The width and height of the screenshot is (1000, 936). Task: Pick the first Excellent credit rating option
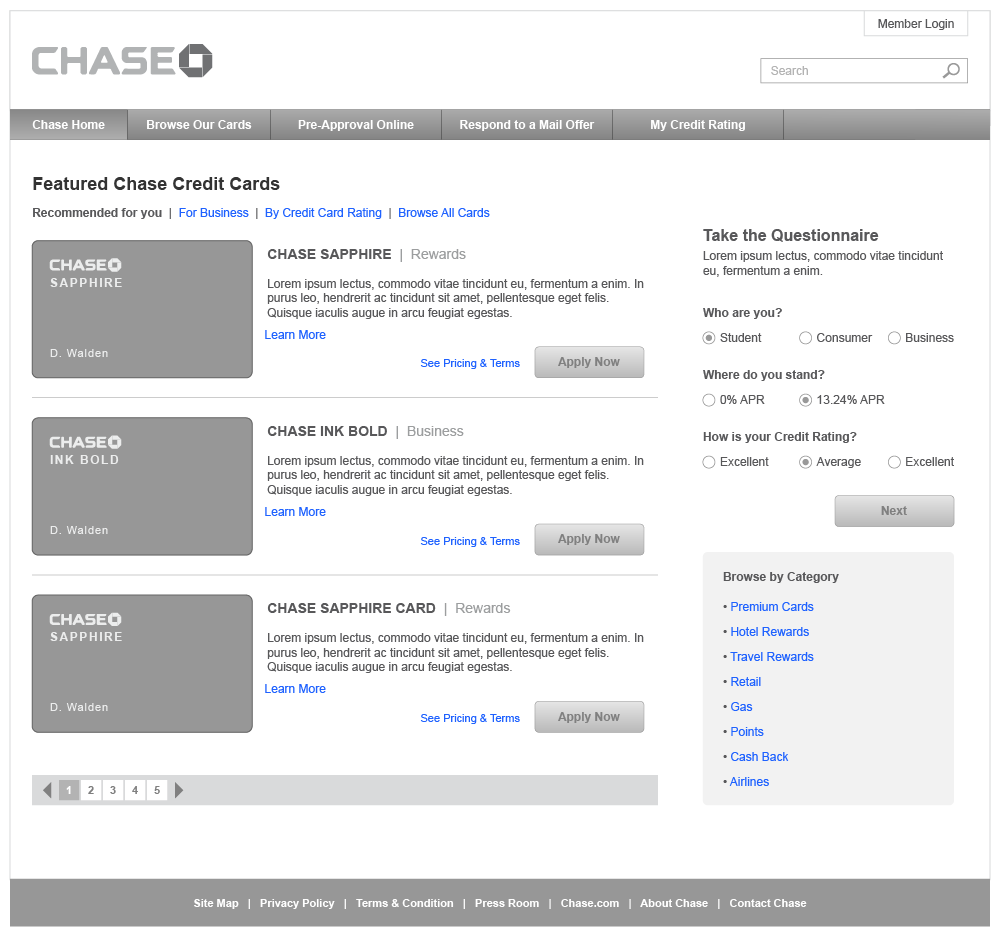709,462
